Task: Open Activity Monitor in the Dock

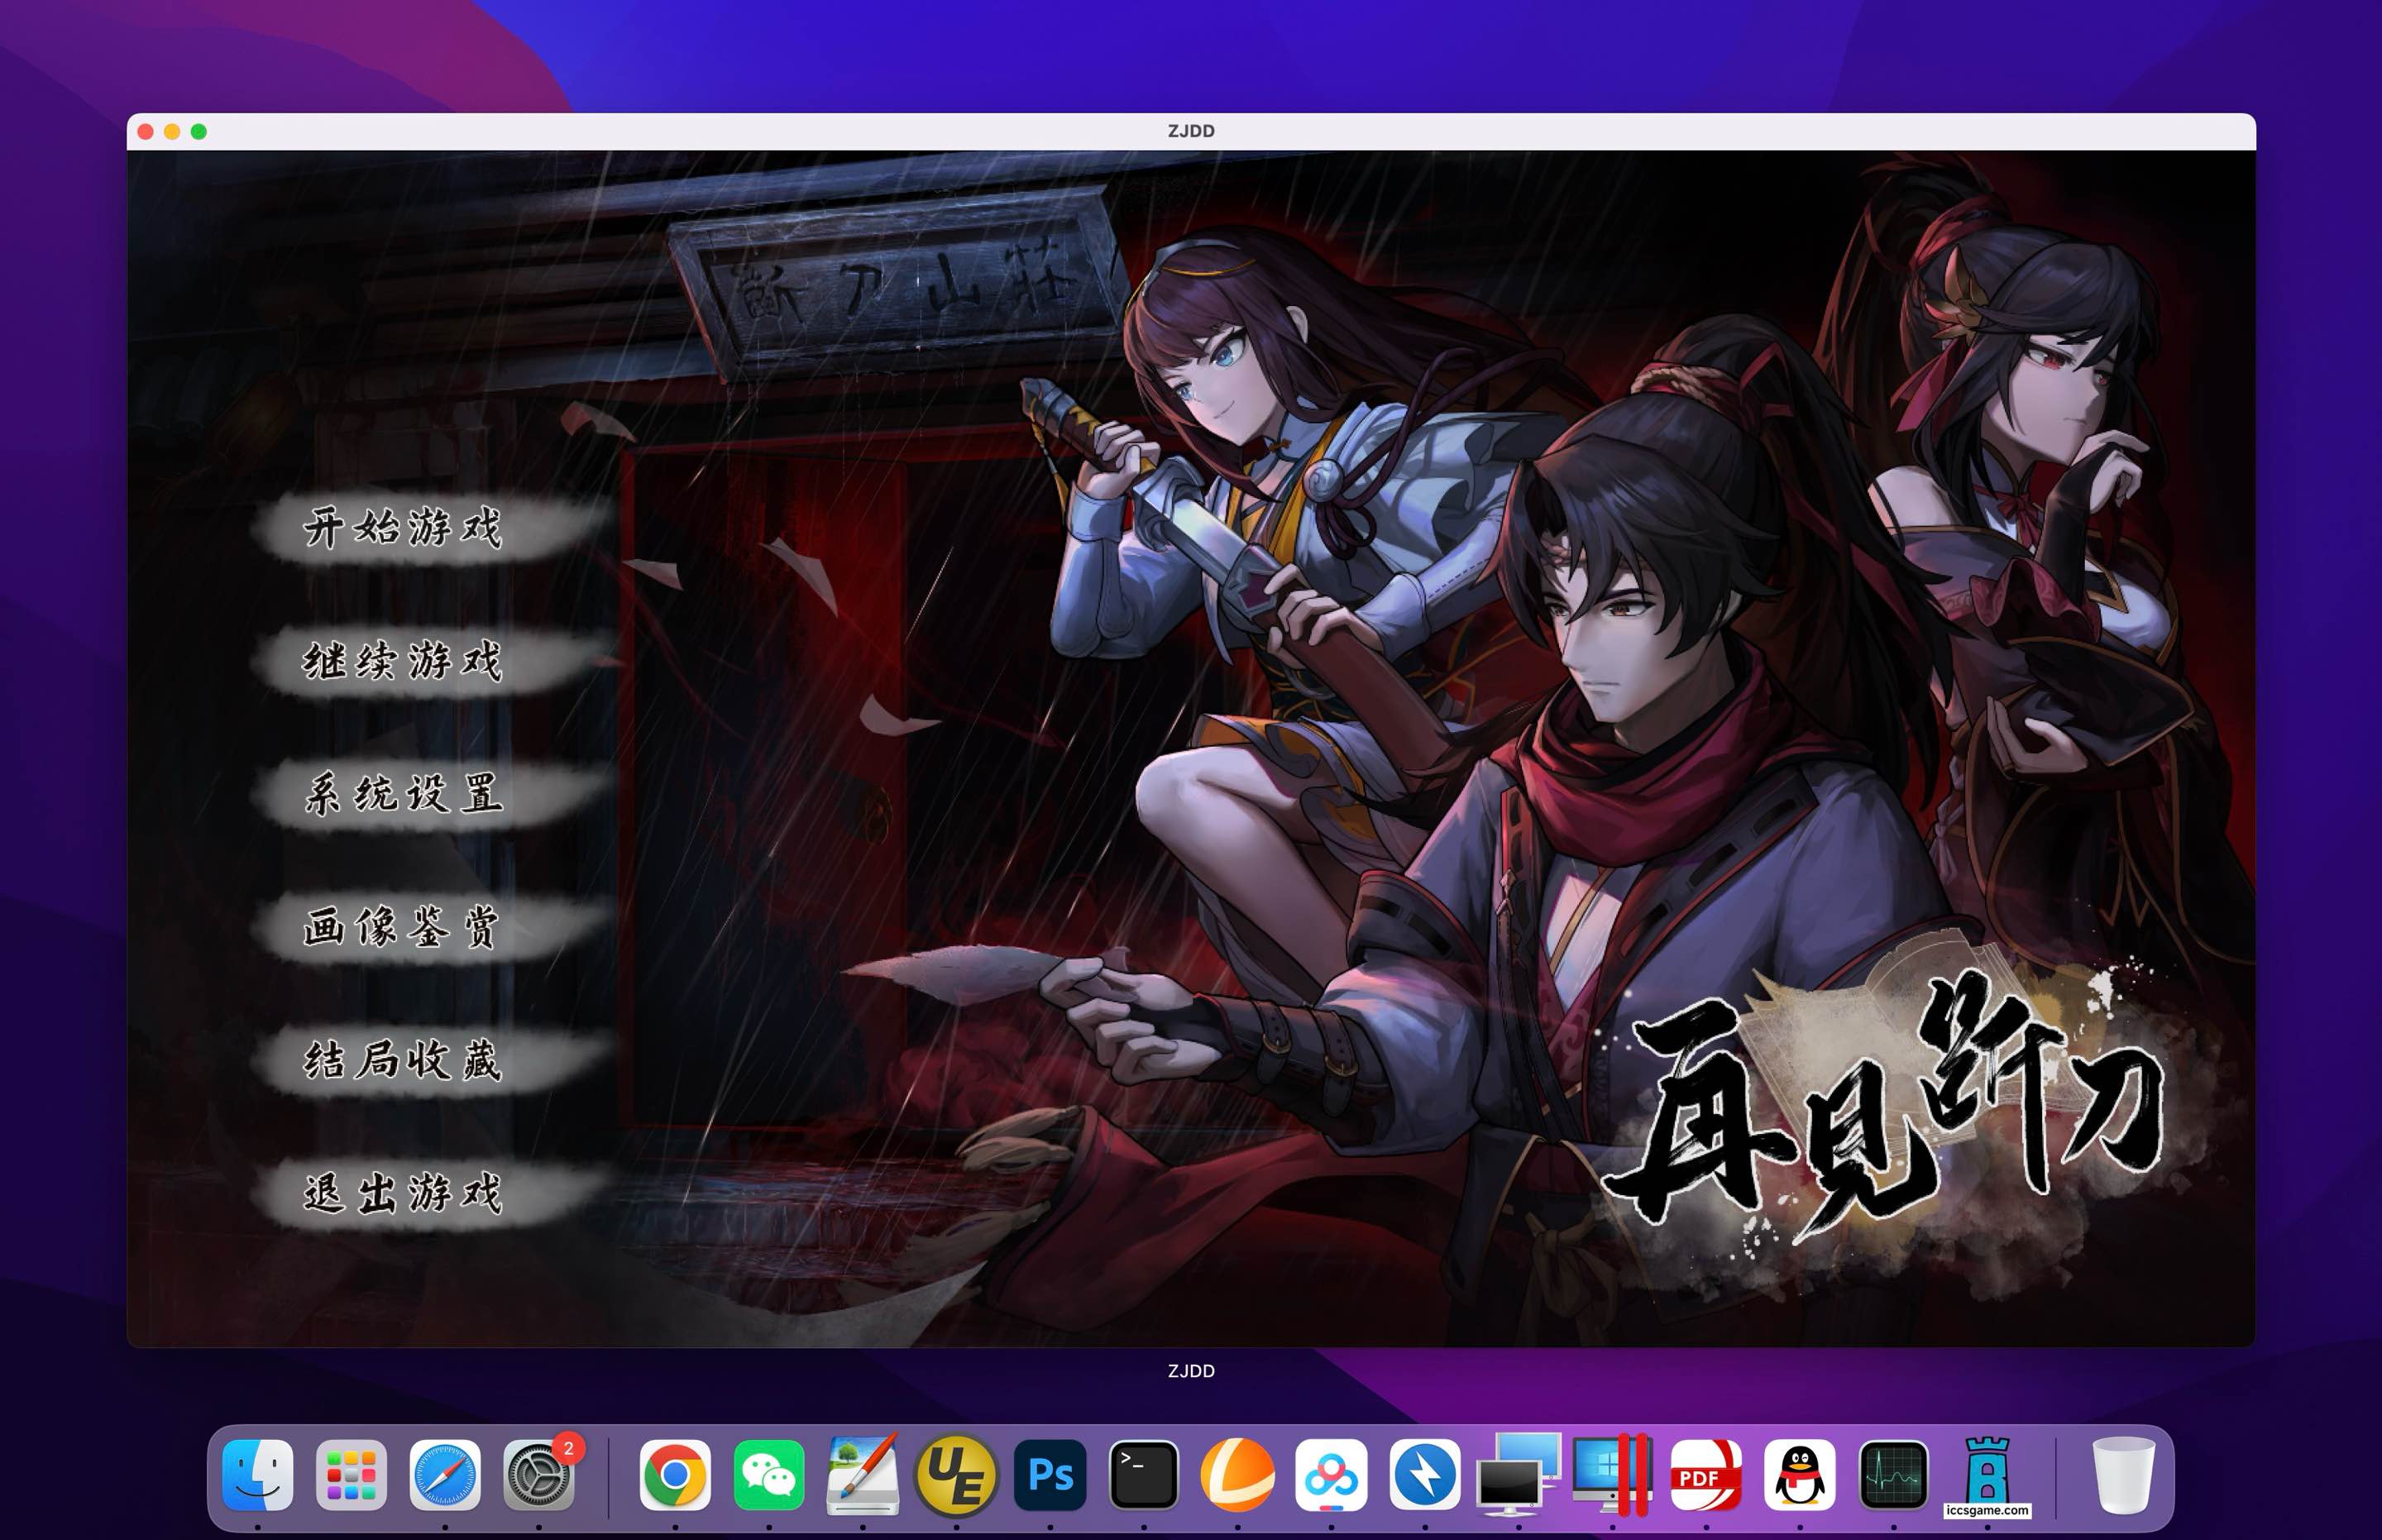Action: tap(1894, 1475)
